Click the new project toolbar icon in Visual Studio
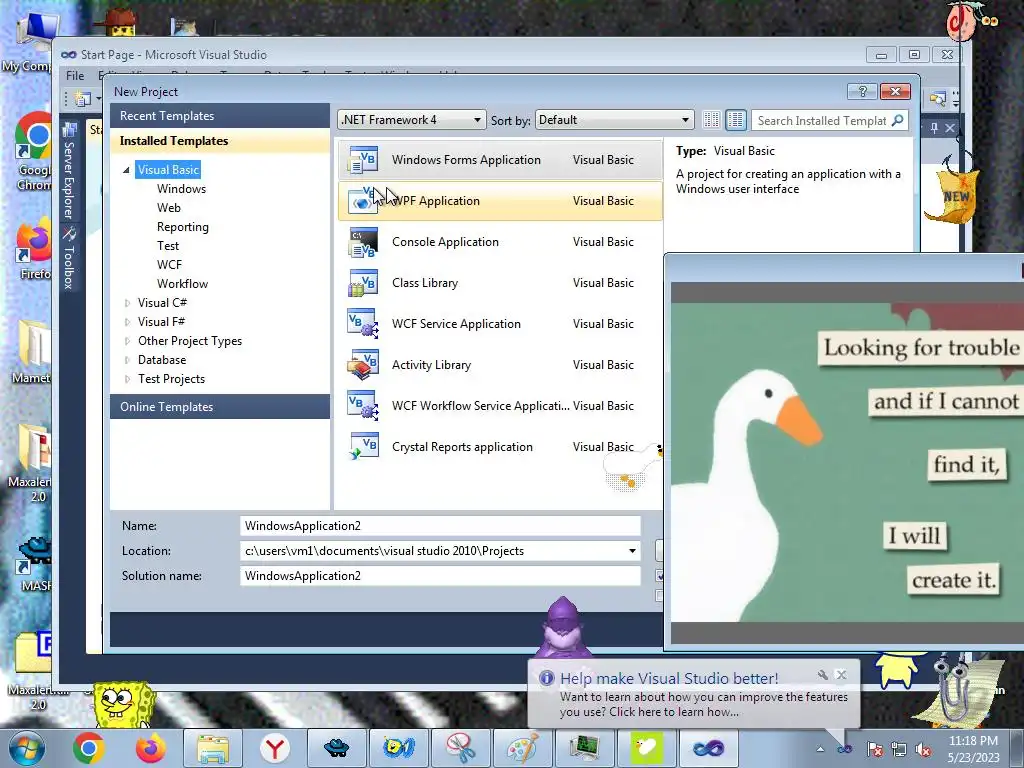 tap(82, 99)
